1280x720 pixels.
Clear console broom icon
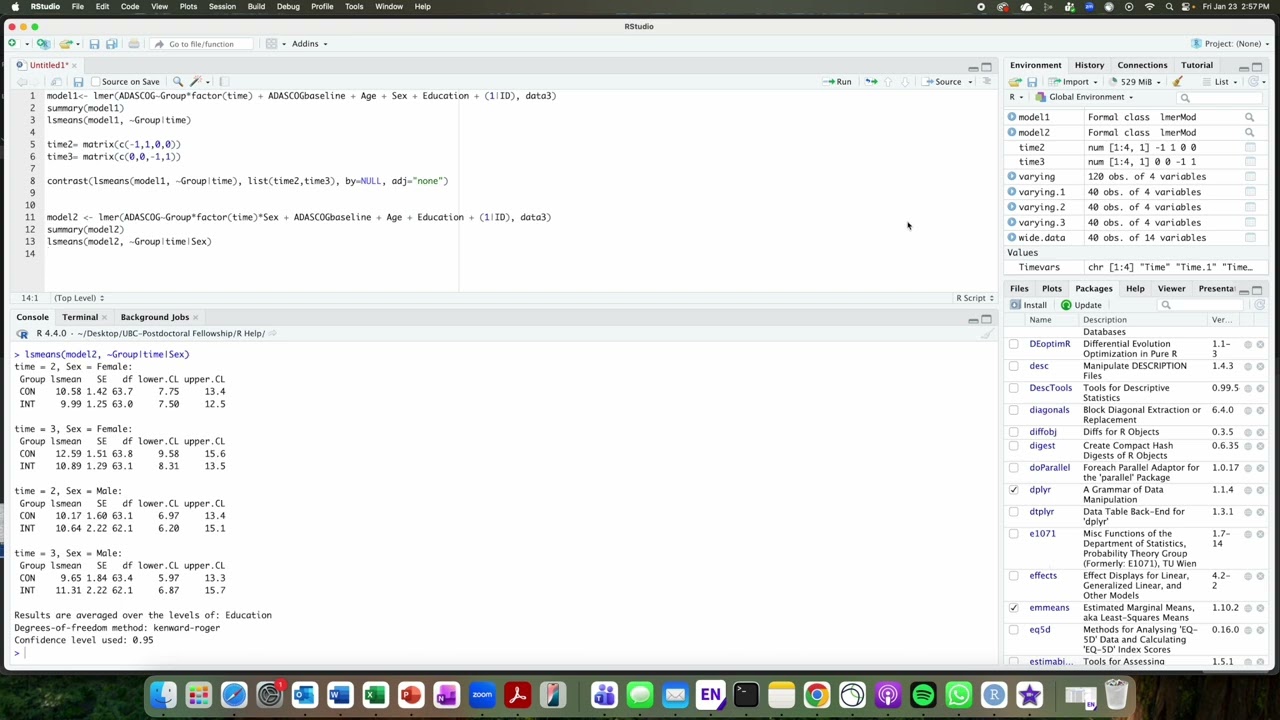pyautogui.click(x=987, y=334)
